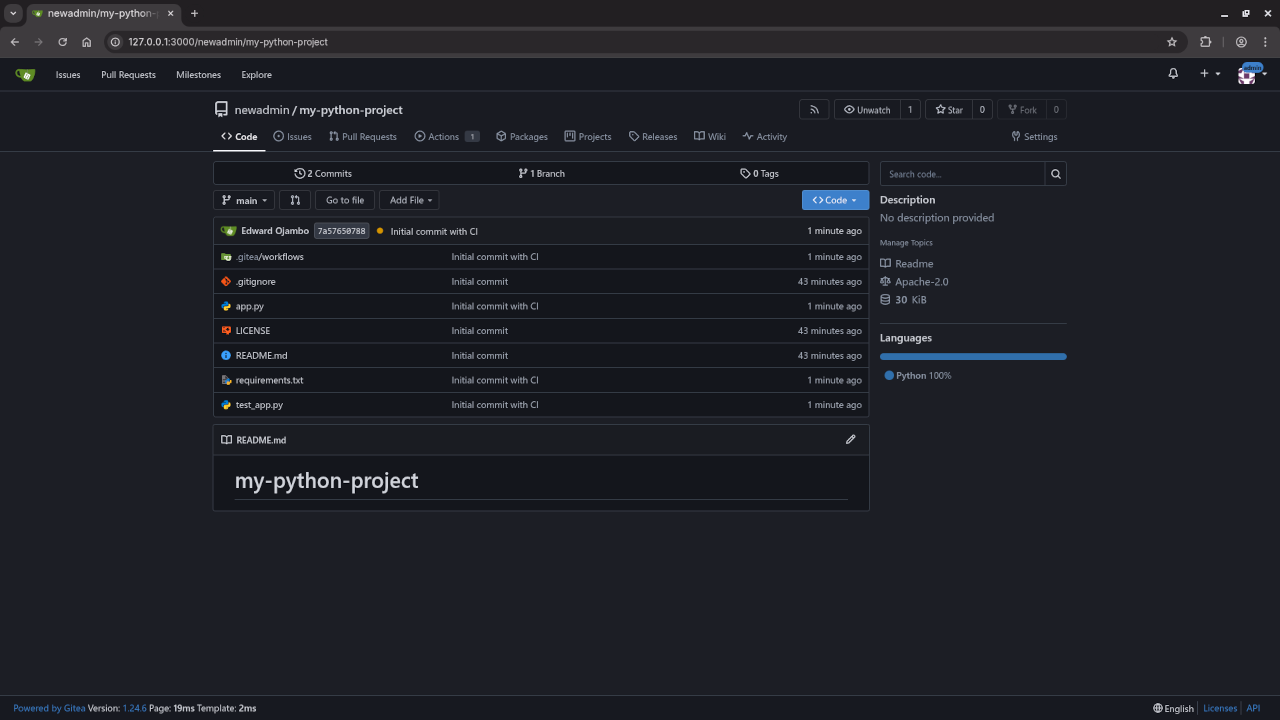Click the README.md info file icon
The height and width of the screenshot is (720, 1280).
pyautogui.click(x=226, y=356)
